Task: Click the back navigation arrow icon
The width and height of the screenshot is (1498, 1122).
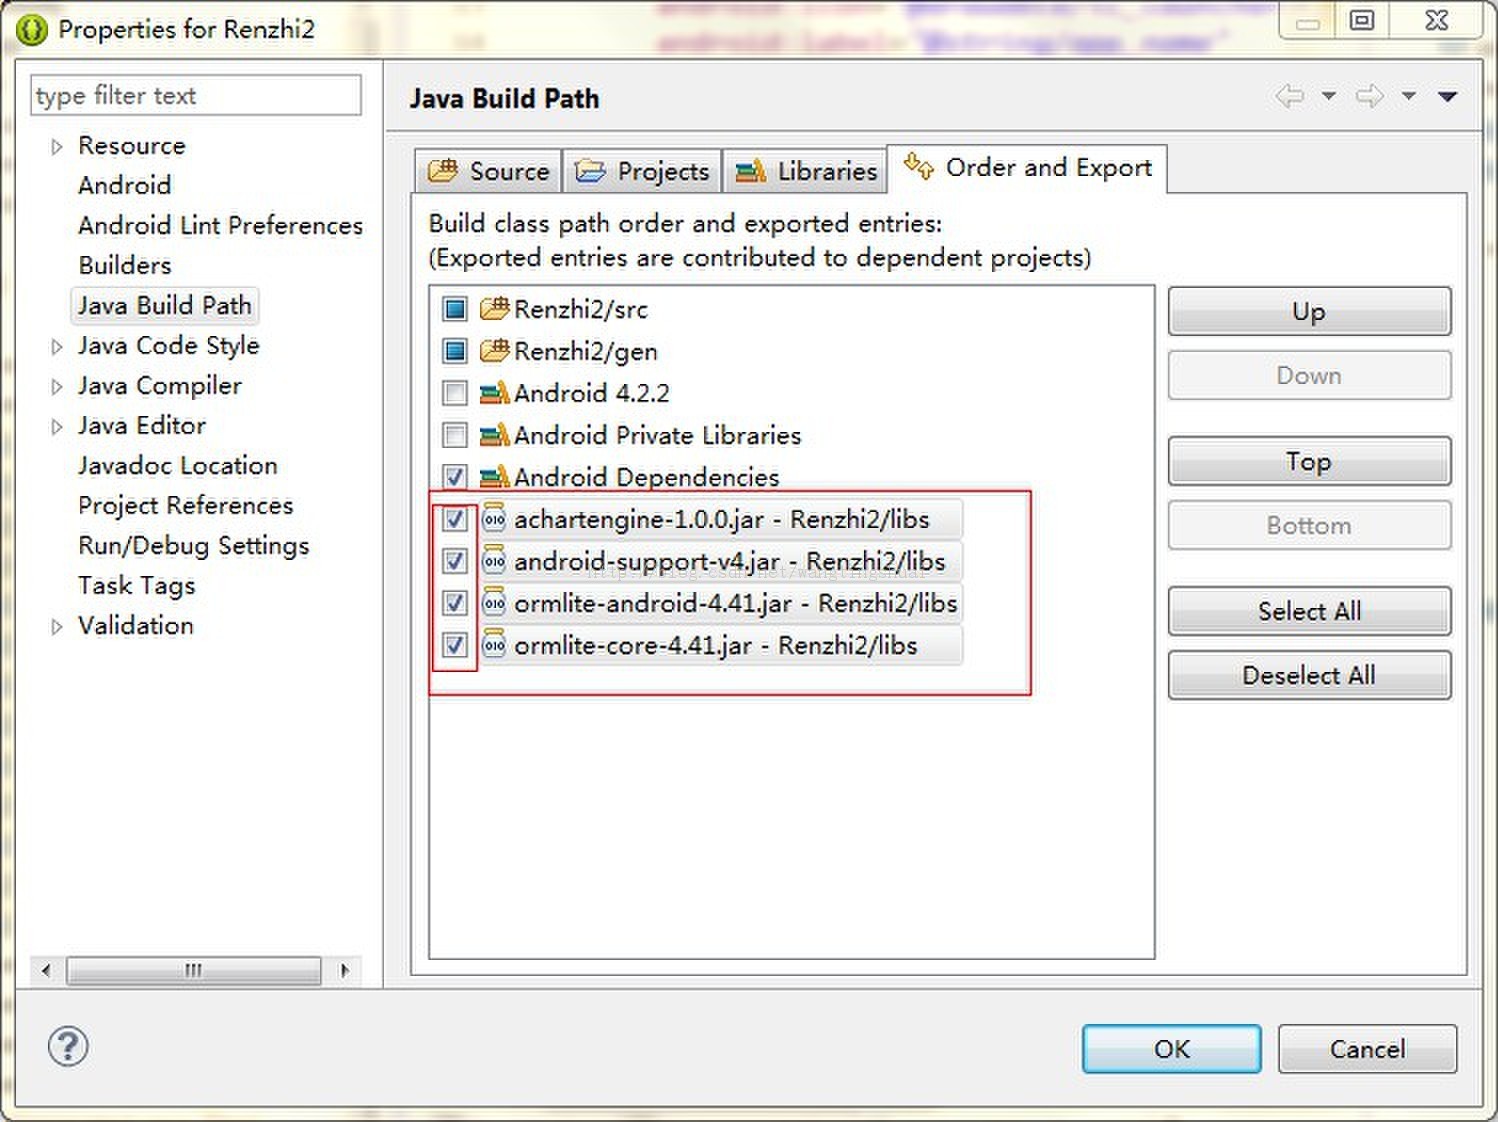Action: [1290, 96]
